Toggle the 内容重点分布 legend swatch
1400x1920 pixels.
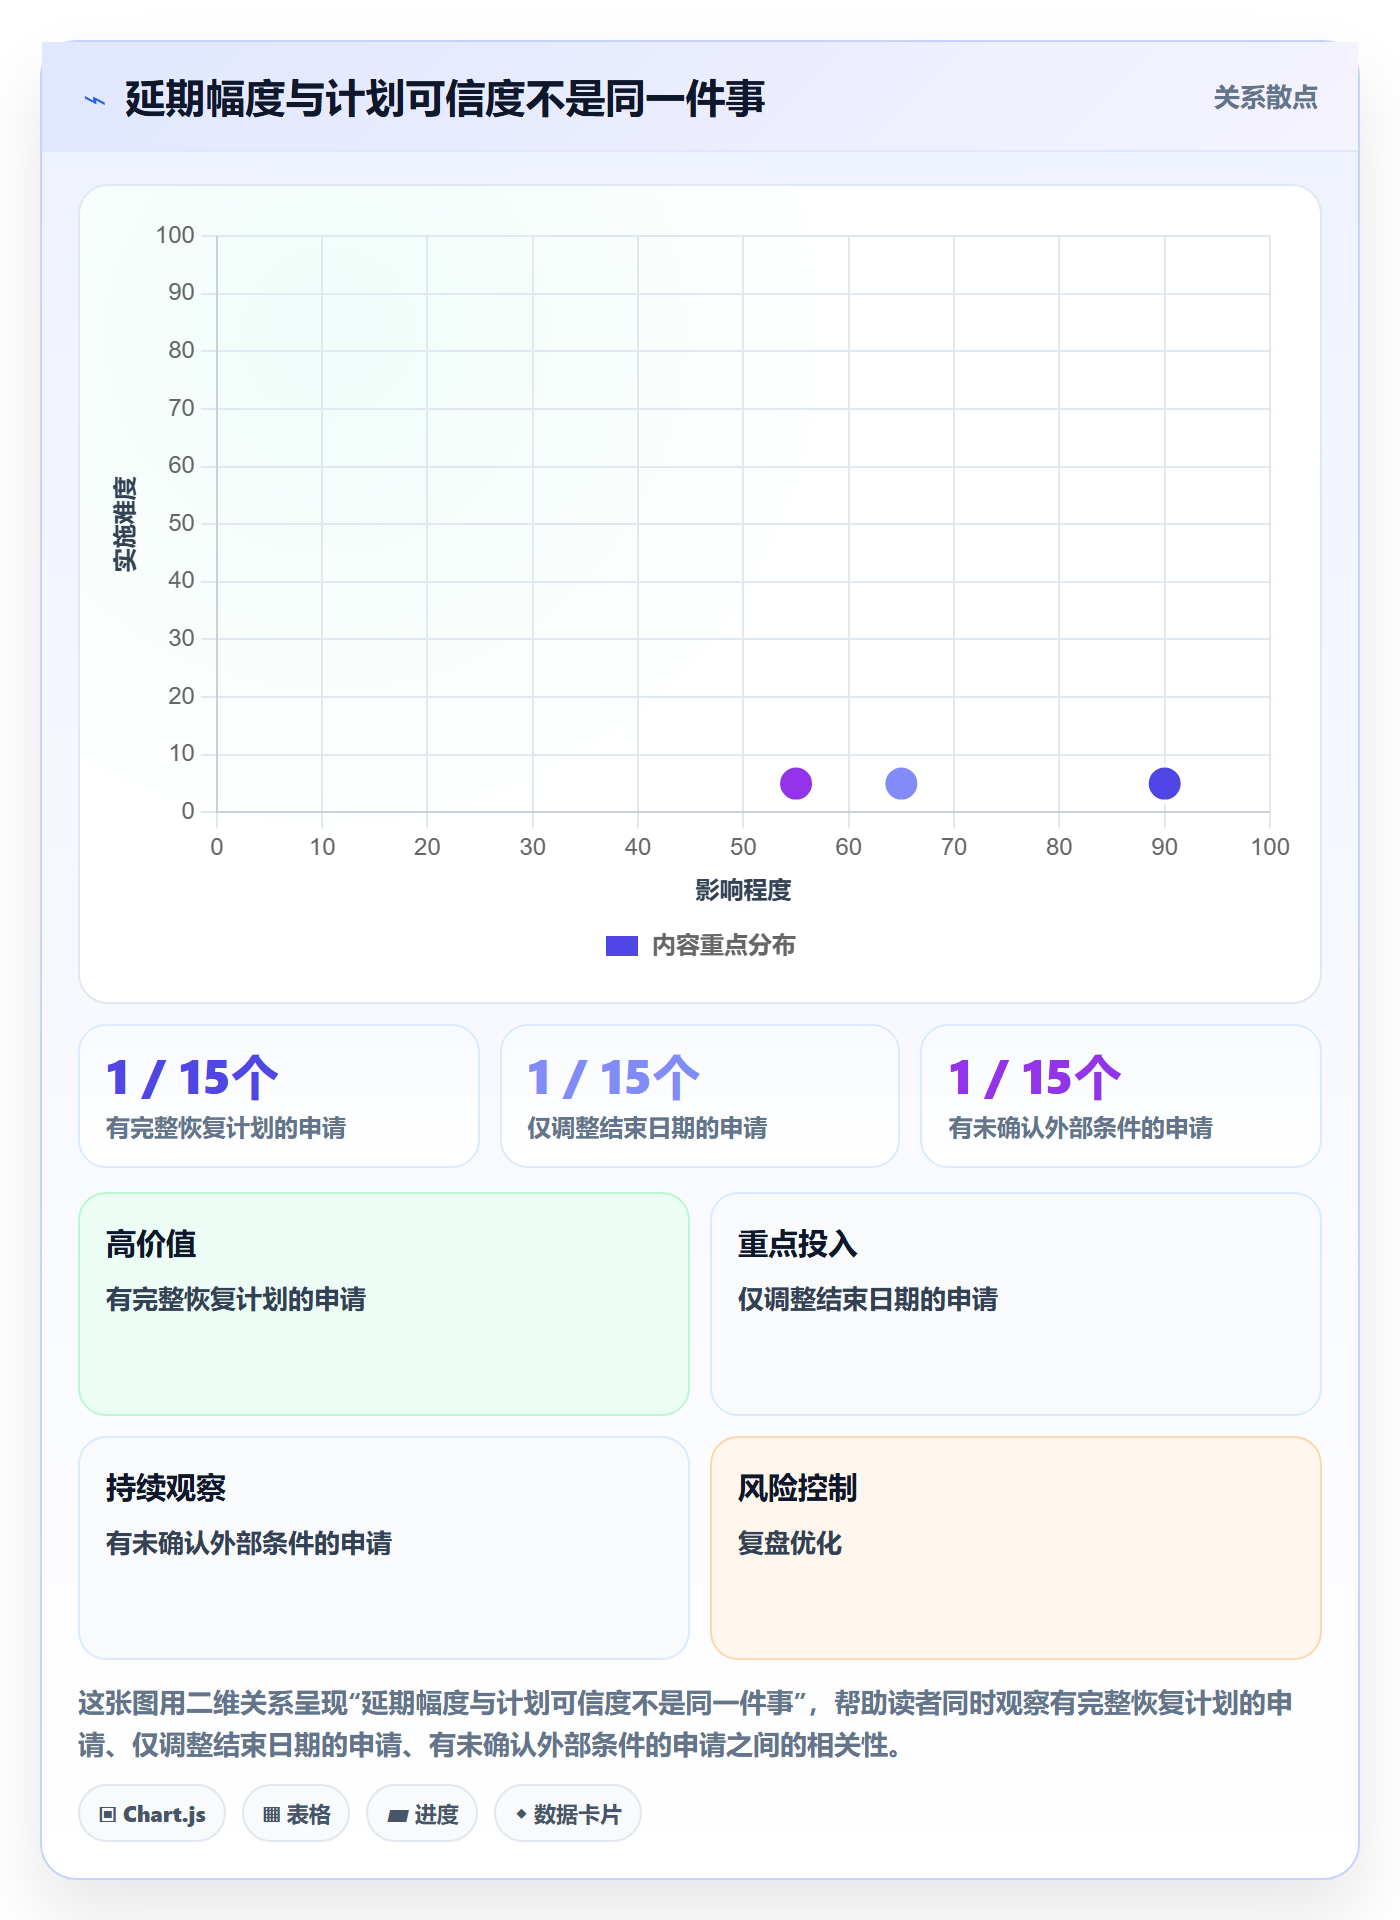pyautogui.click(x=622, y=945)
